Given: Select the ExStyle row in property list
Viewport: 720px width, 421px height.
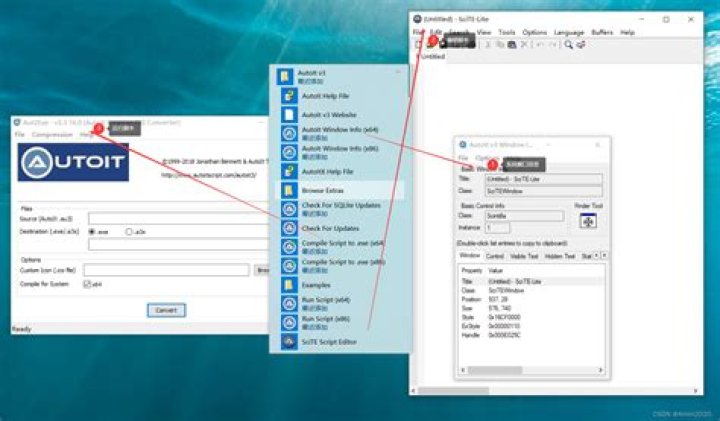Looking at the screenshot, I should tap(532, 326).
